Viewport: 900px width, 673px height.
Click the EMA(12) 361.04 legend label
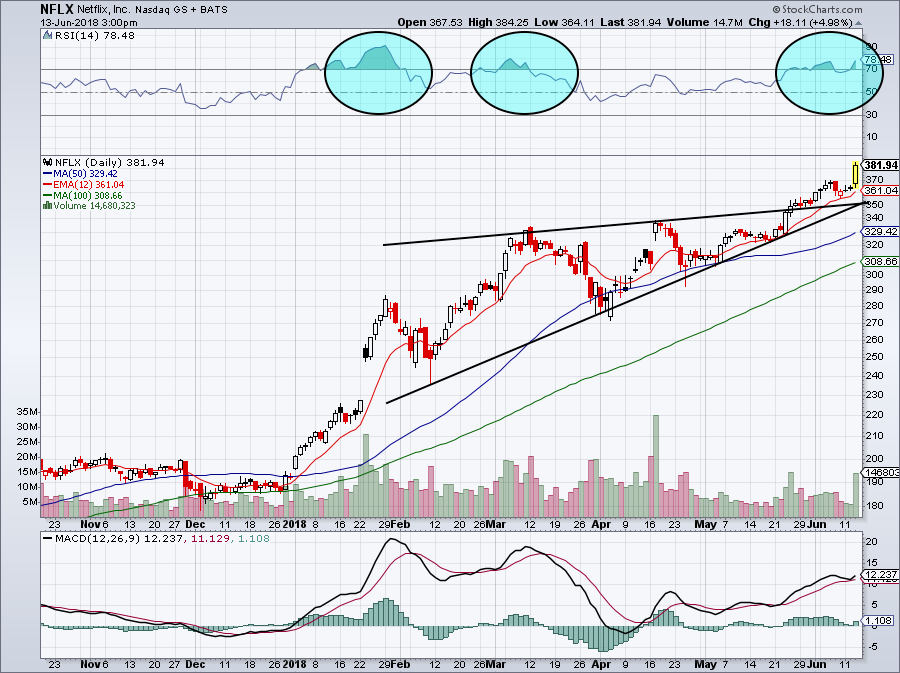pos(88,185)
